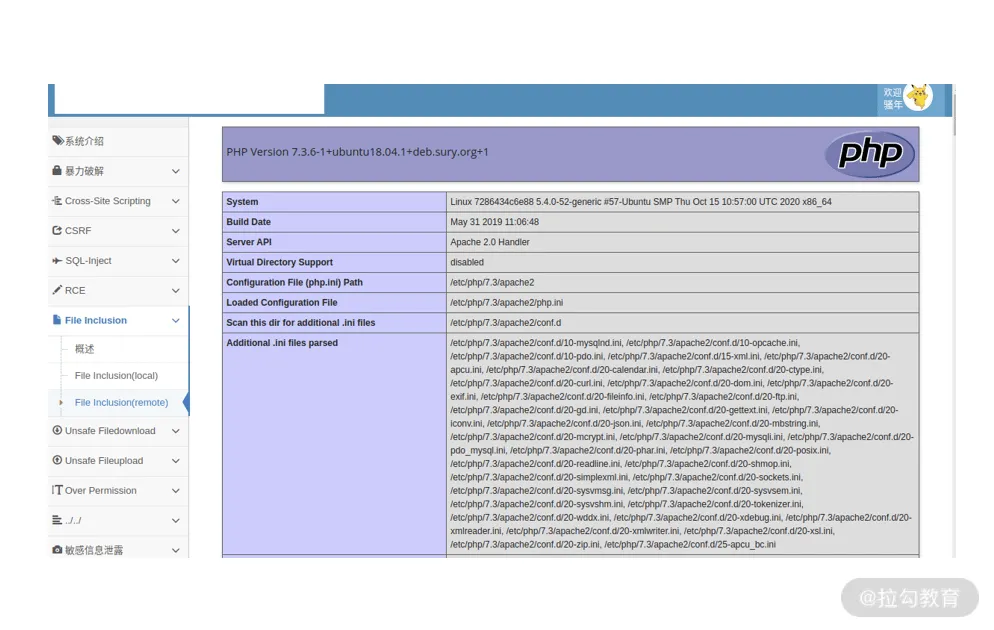Expand the 敏感信息泄露 chevron

(176, 550)
